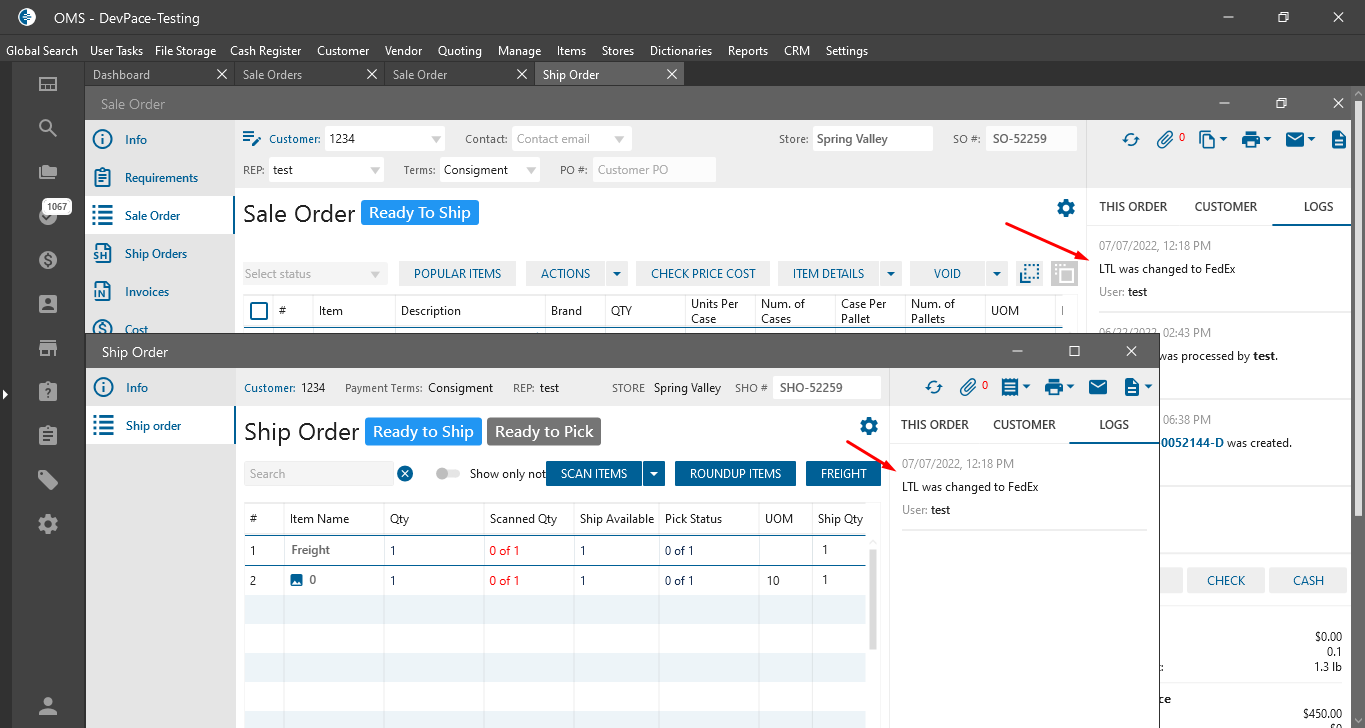Expand the SCAN ITEMS dropdown arrow
1365x728 pixels.
(654, 474)
